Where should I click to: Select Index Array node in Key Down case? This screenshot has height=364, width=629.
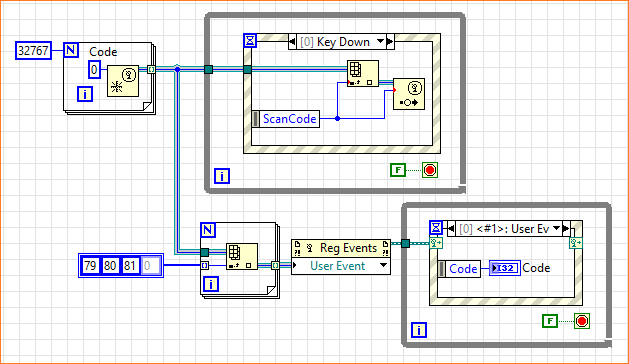coord(363,73)
